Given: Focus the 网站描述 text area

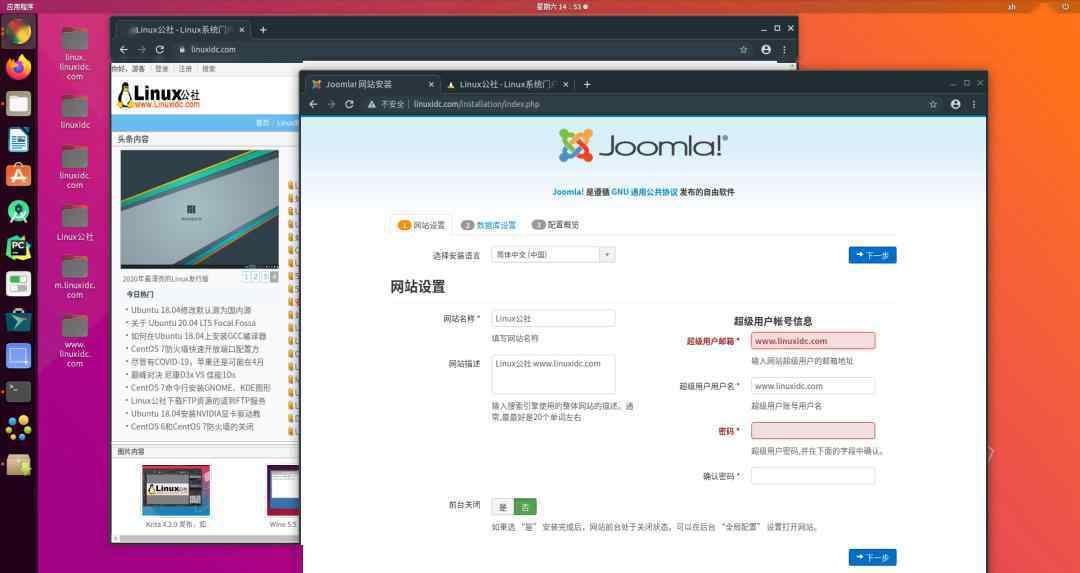Looking at the screenshot, I should coord(553,374).
